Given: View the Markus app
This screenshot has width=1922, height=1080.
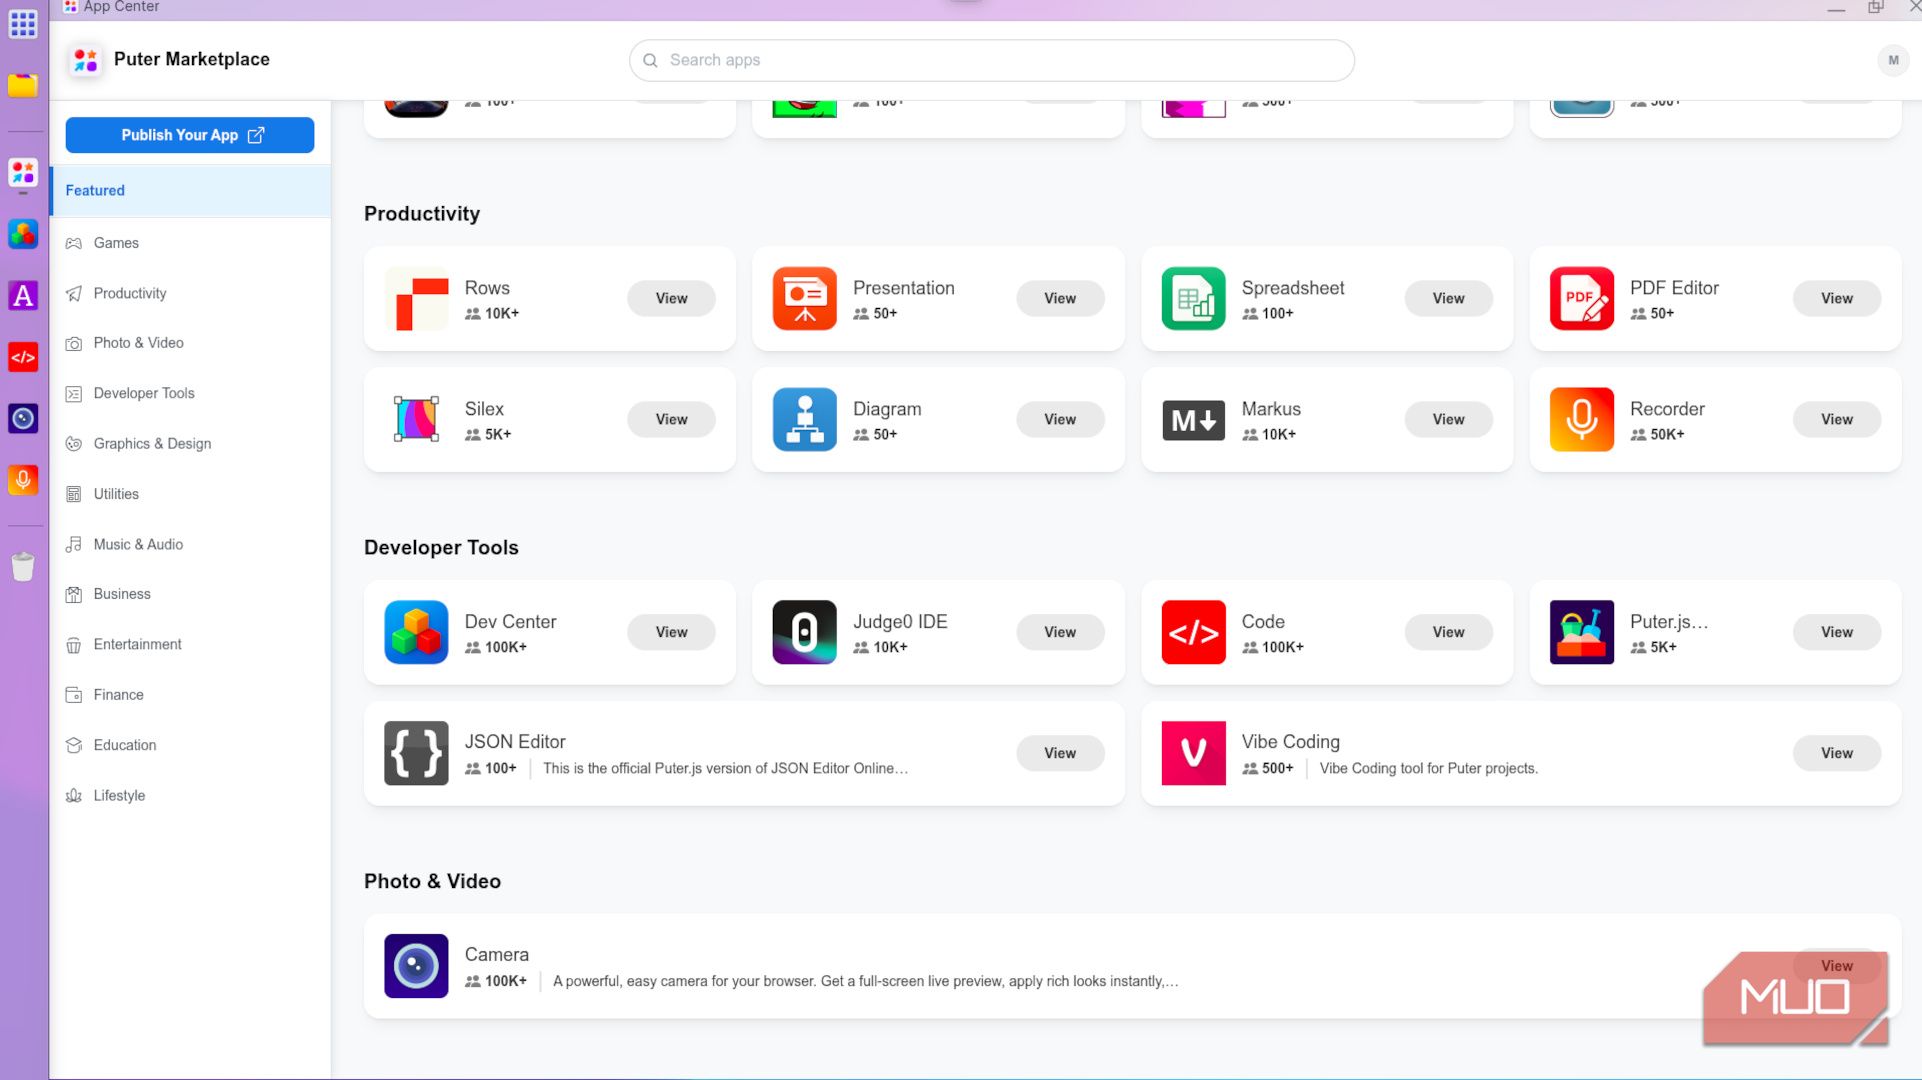Looking at the screenshot, I should pyautogui.click(x=1448, y=419).
